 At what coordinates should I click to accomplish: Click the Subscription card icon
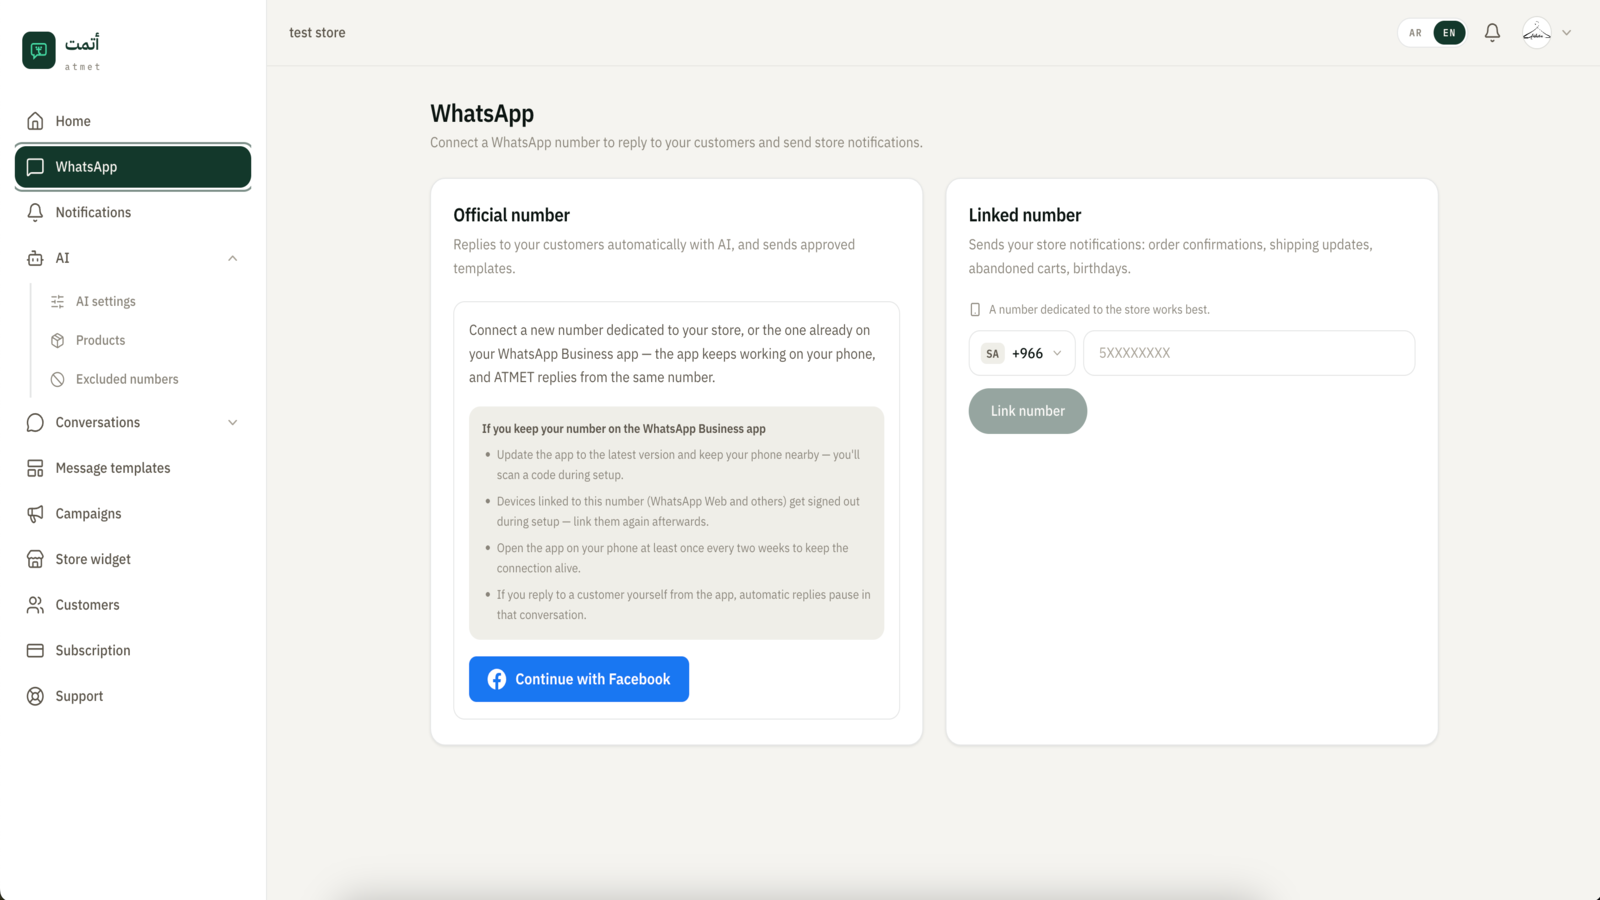point(35,650)
